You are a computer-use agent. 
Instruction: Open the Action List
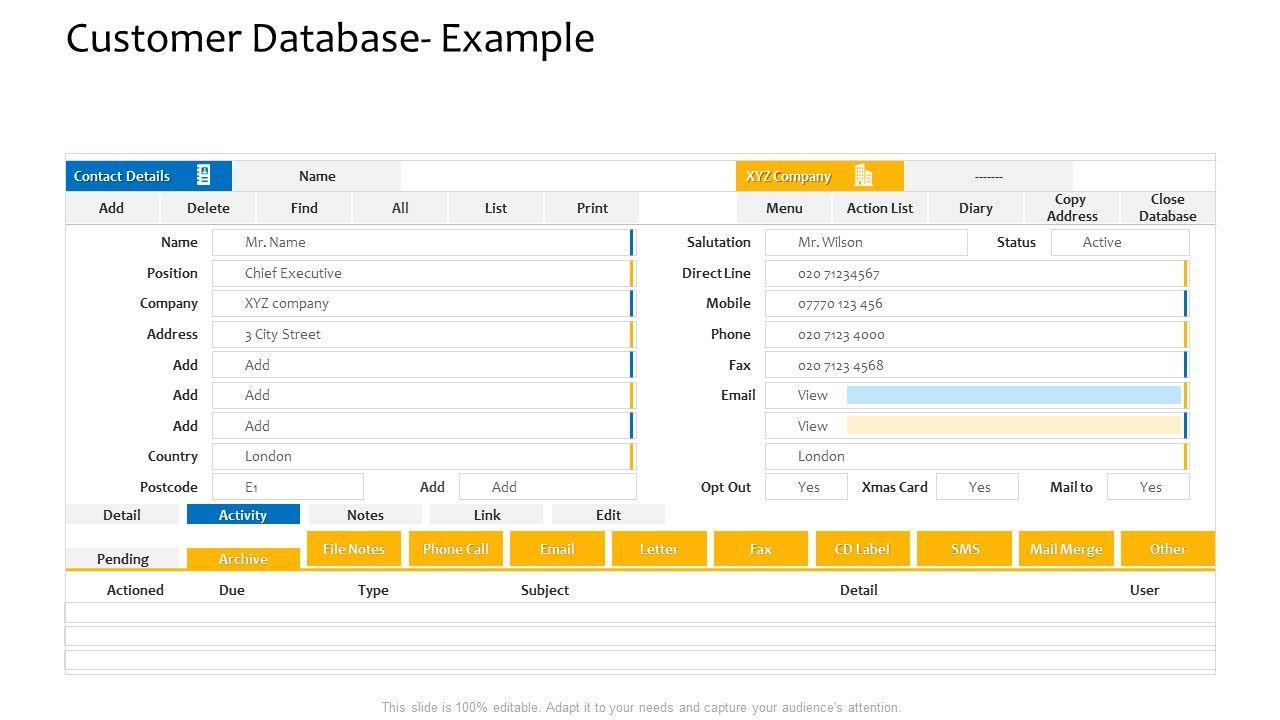[880, 208]
